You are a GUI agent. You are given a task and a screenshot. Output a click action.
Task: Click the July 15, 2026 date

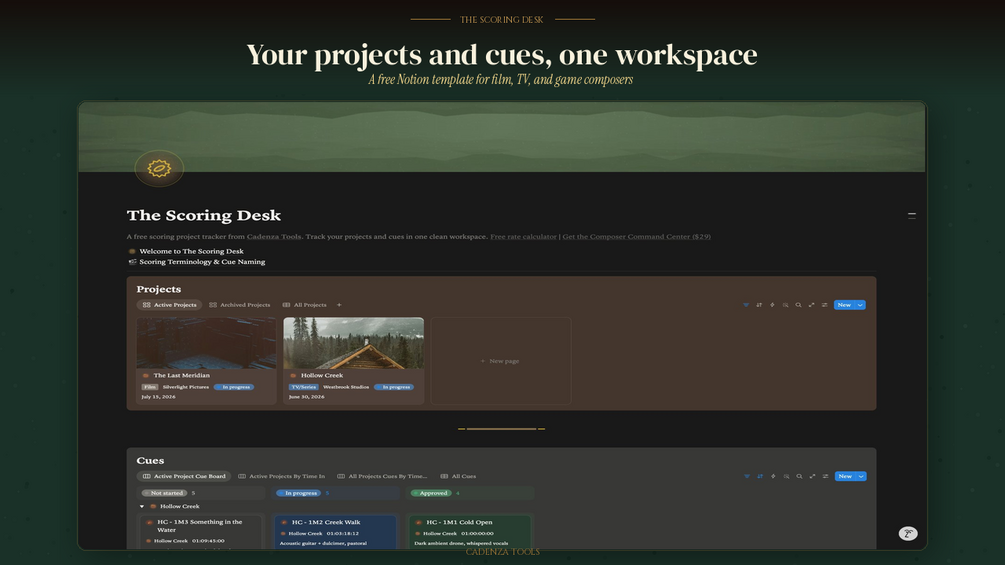[x=158, y=397]
